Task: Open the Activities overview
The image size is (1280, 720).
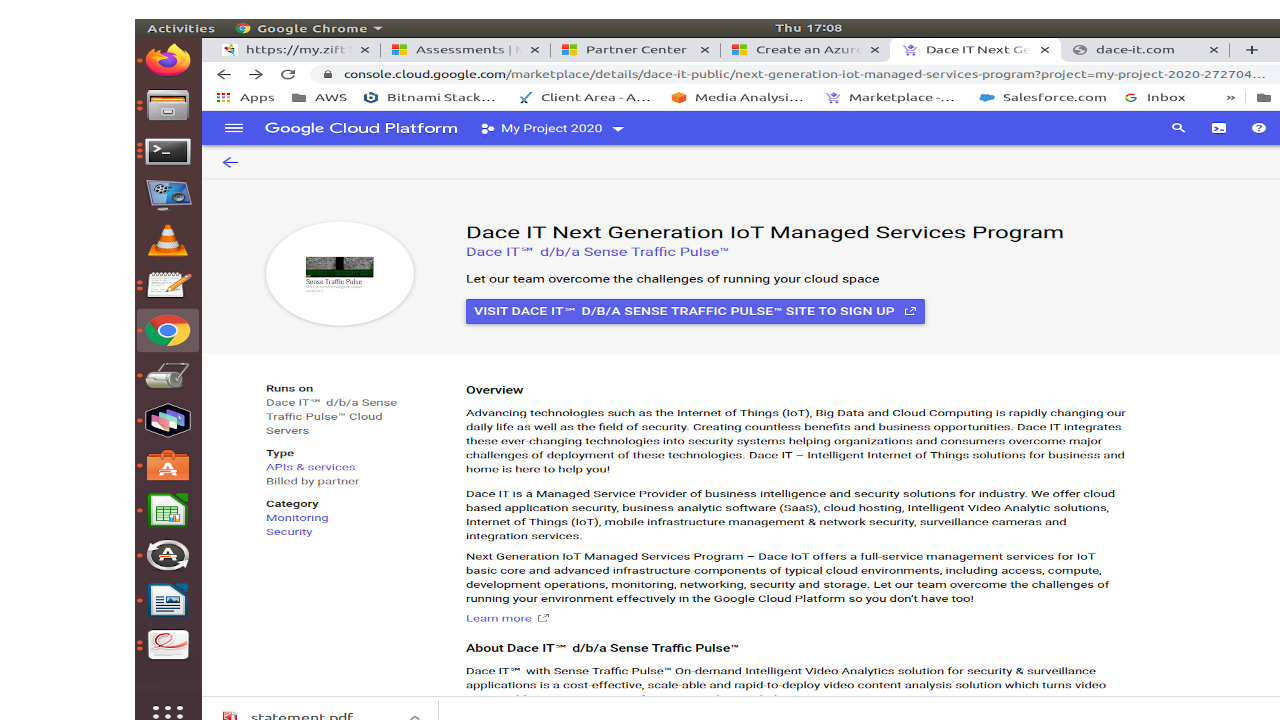Action: coord(181,28)
